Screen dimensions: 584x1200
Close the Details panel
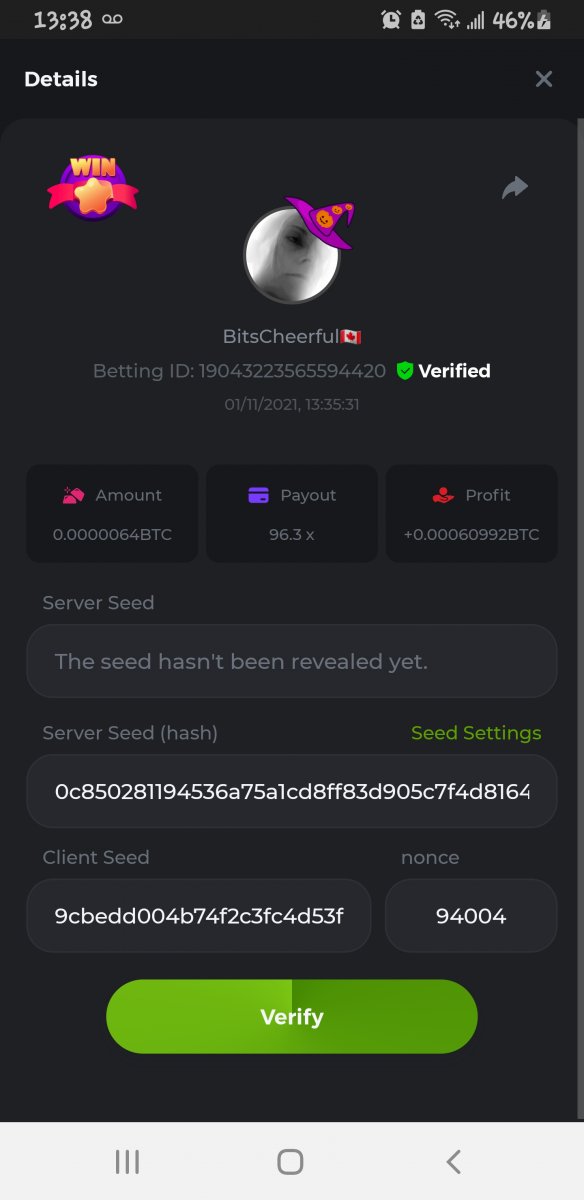tap(543, 79)
